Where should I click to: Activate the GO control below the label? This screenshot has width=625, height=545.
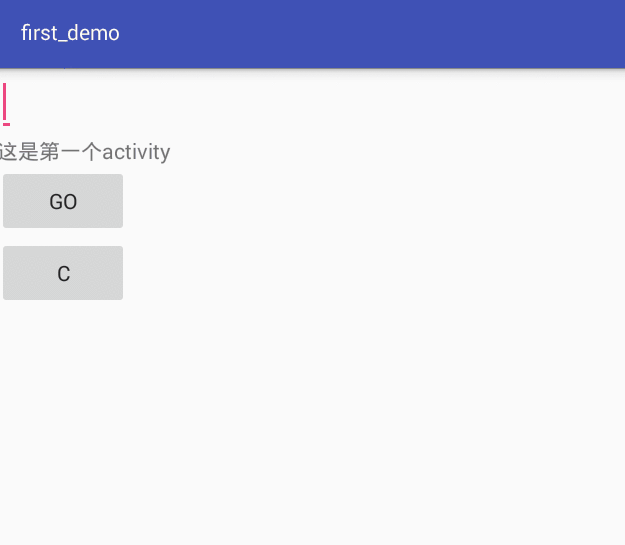pos(63,201)
